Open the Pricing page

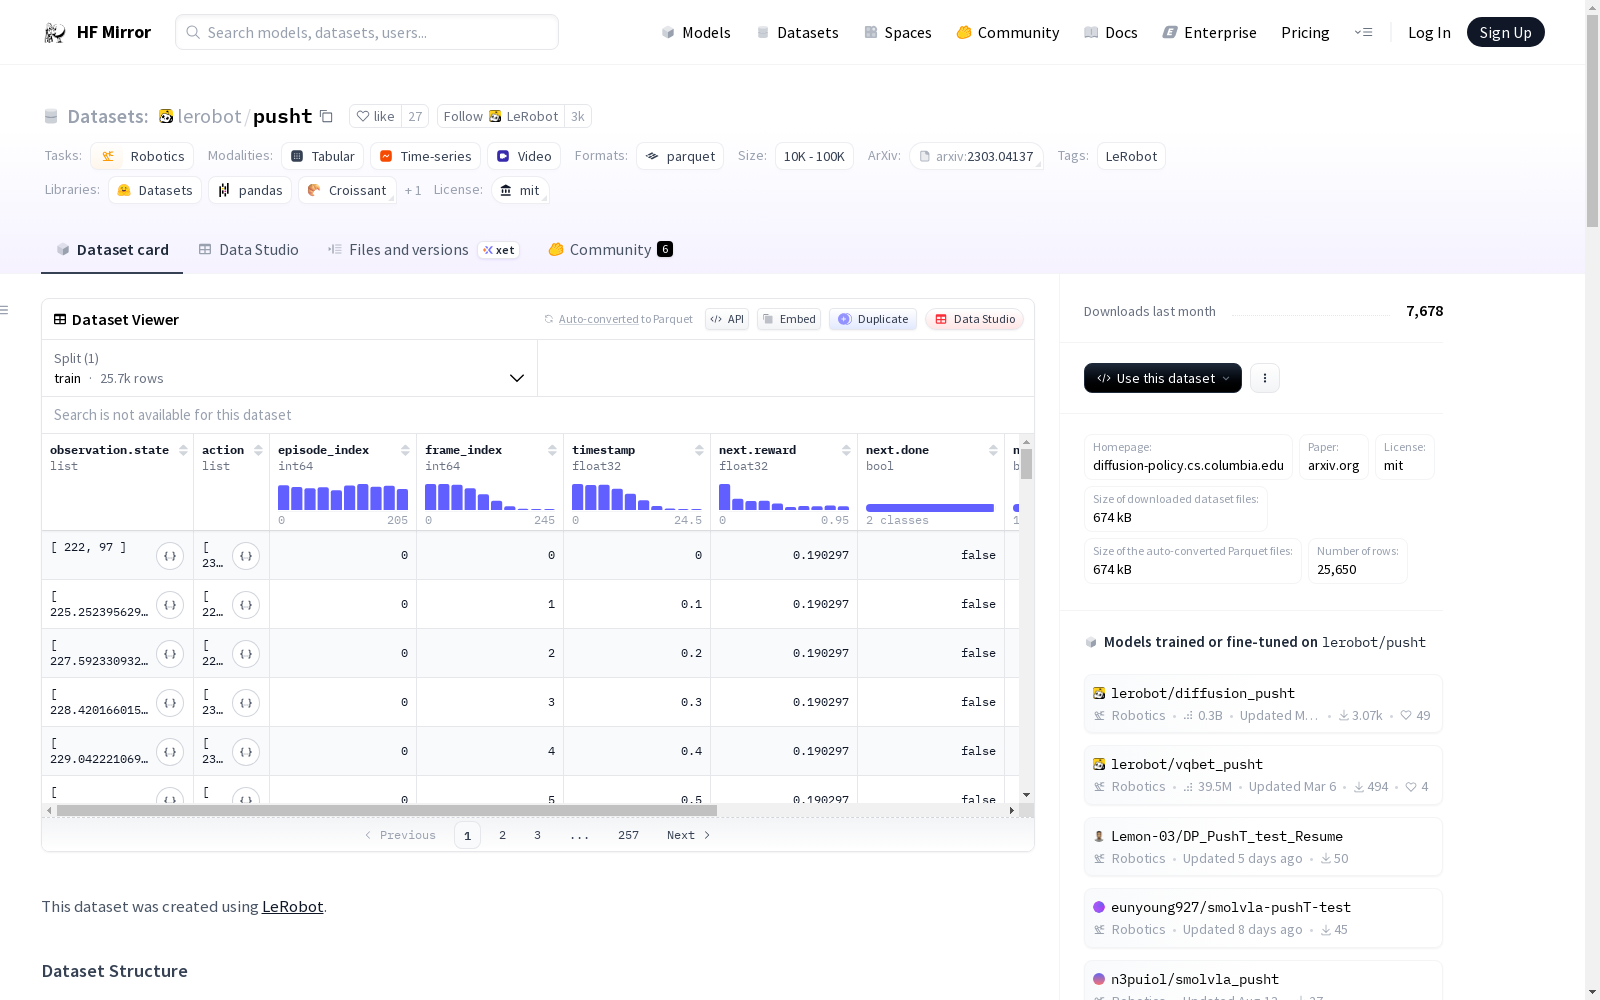click(x=1305, y=33)
